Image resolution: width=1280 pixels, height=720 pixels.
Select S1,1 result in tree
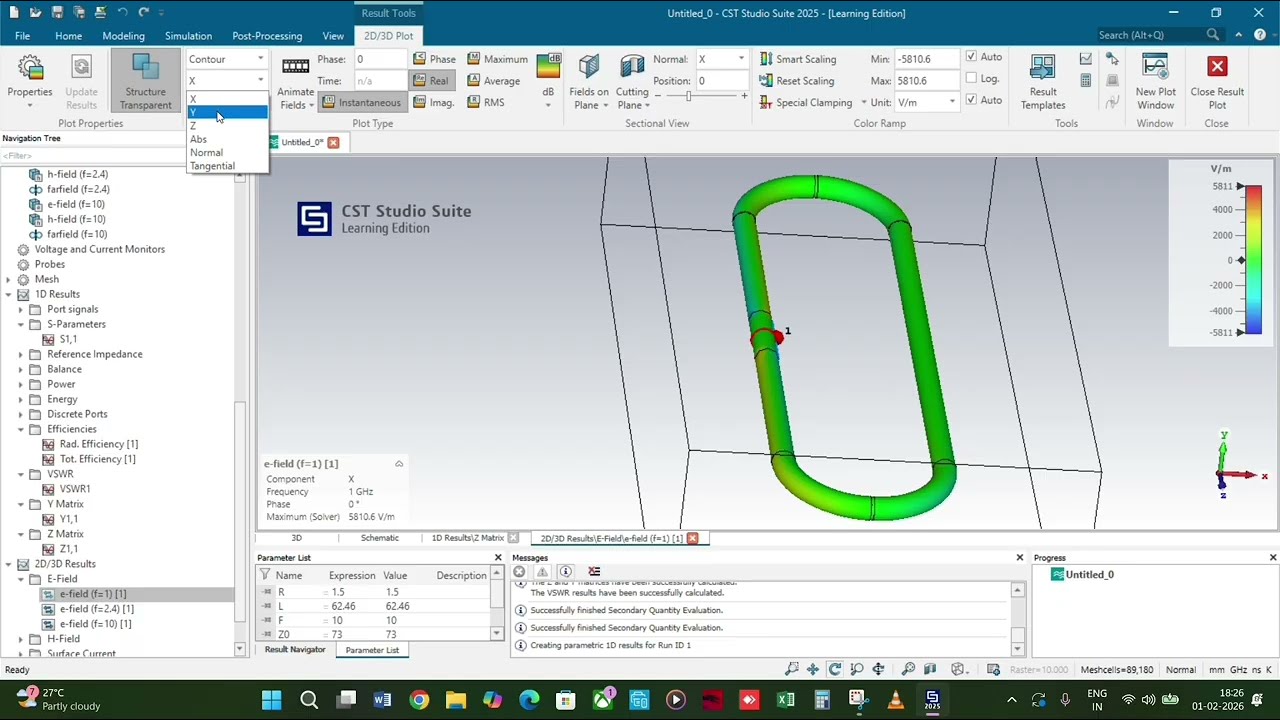68,339
